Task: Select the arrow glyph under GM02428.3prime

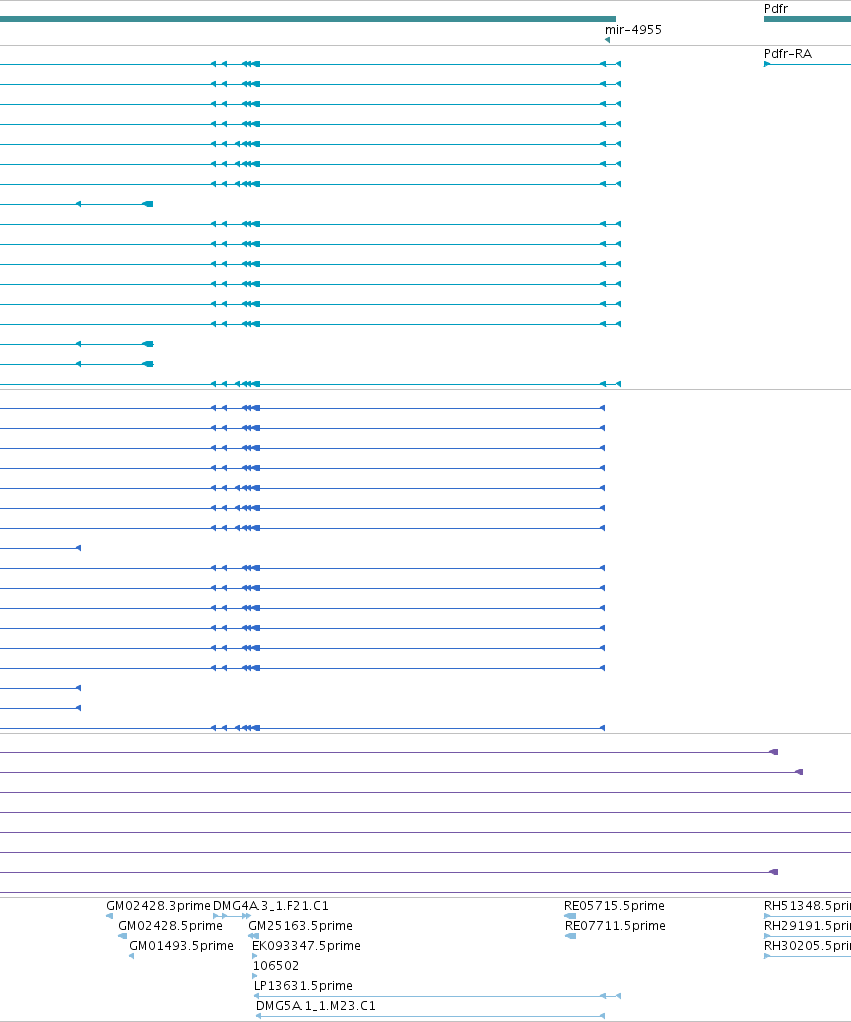Action: click(x=109, y=916)
